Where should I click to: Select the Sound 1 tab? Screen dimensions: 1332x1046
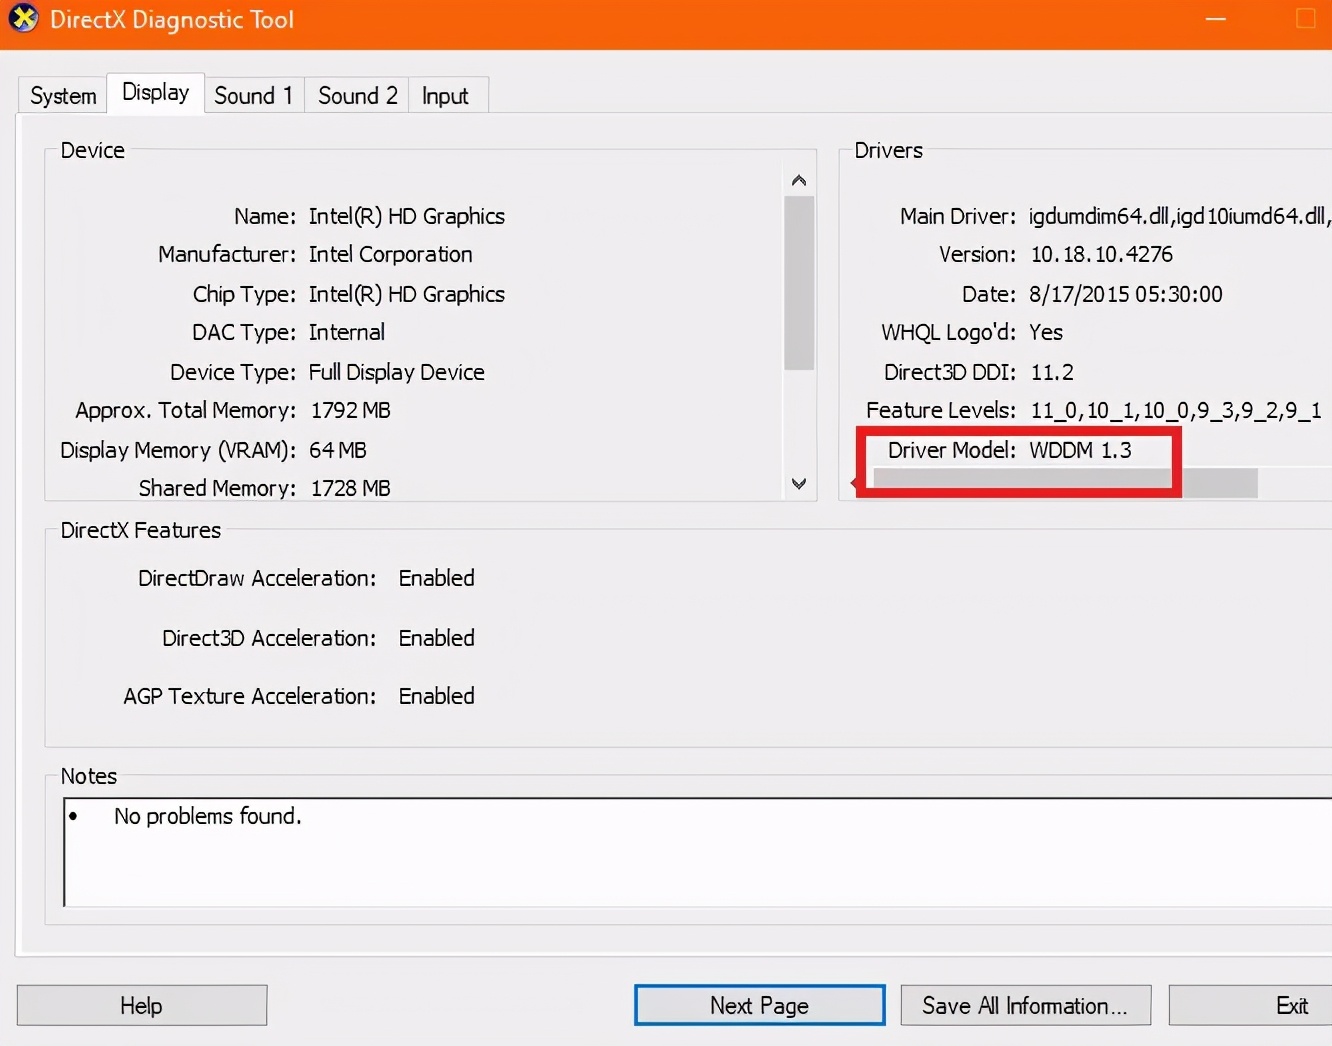pos(253,95)
